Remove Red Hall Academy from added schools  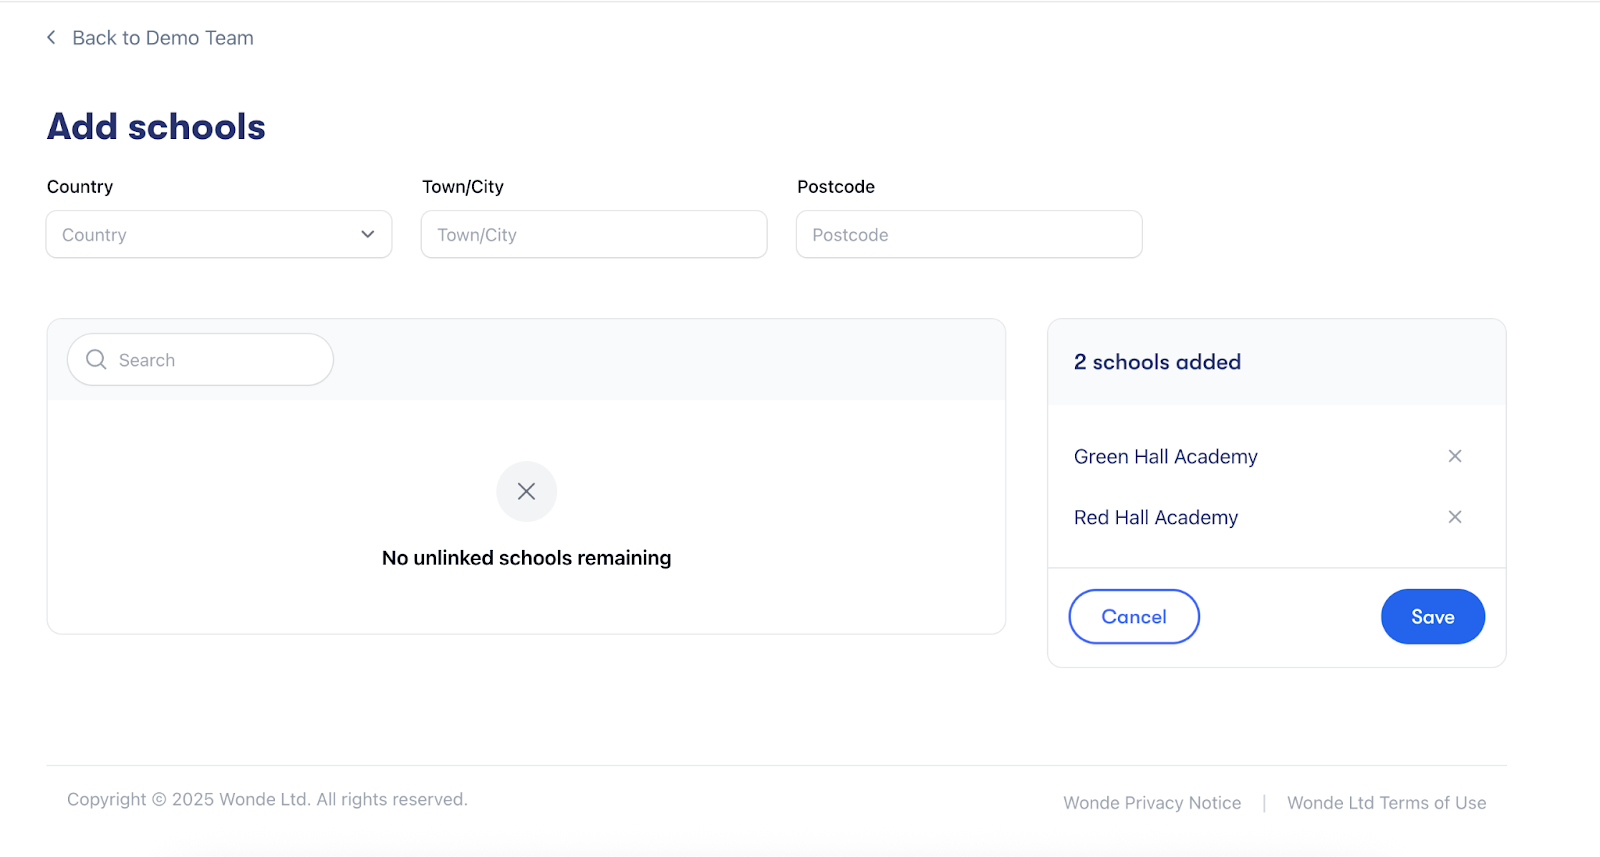point(1455,517)
